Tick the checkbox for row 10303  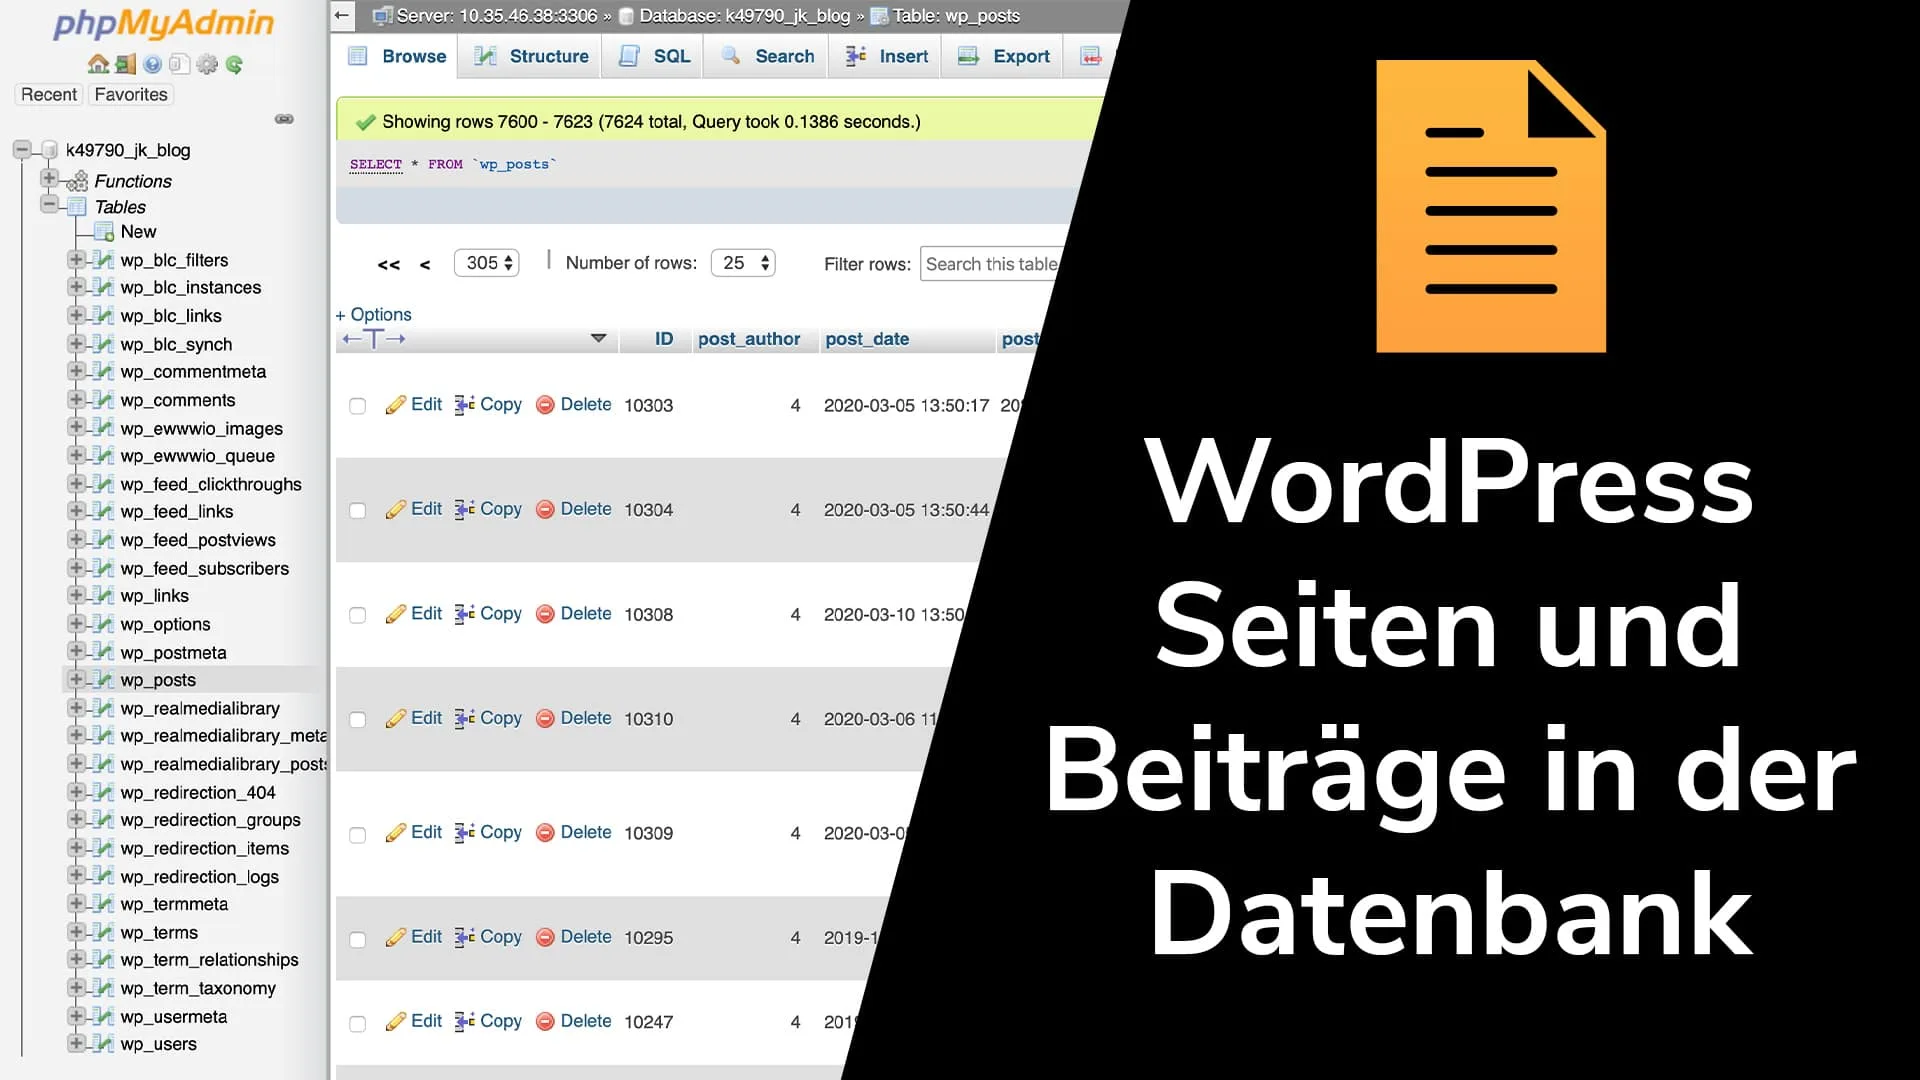[x=357, y=406]
